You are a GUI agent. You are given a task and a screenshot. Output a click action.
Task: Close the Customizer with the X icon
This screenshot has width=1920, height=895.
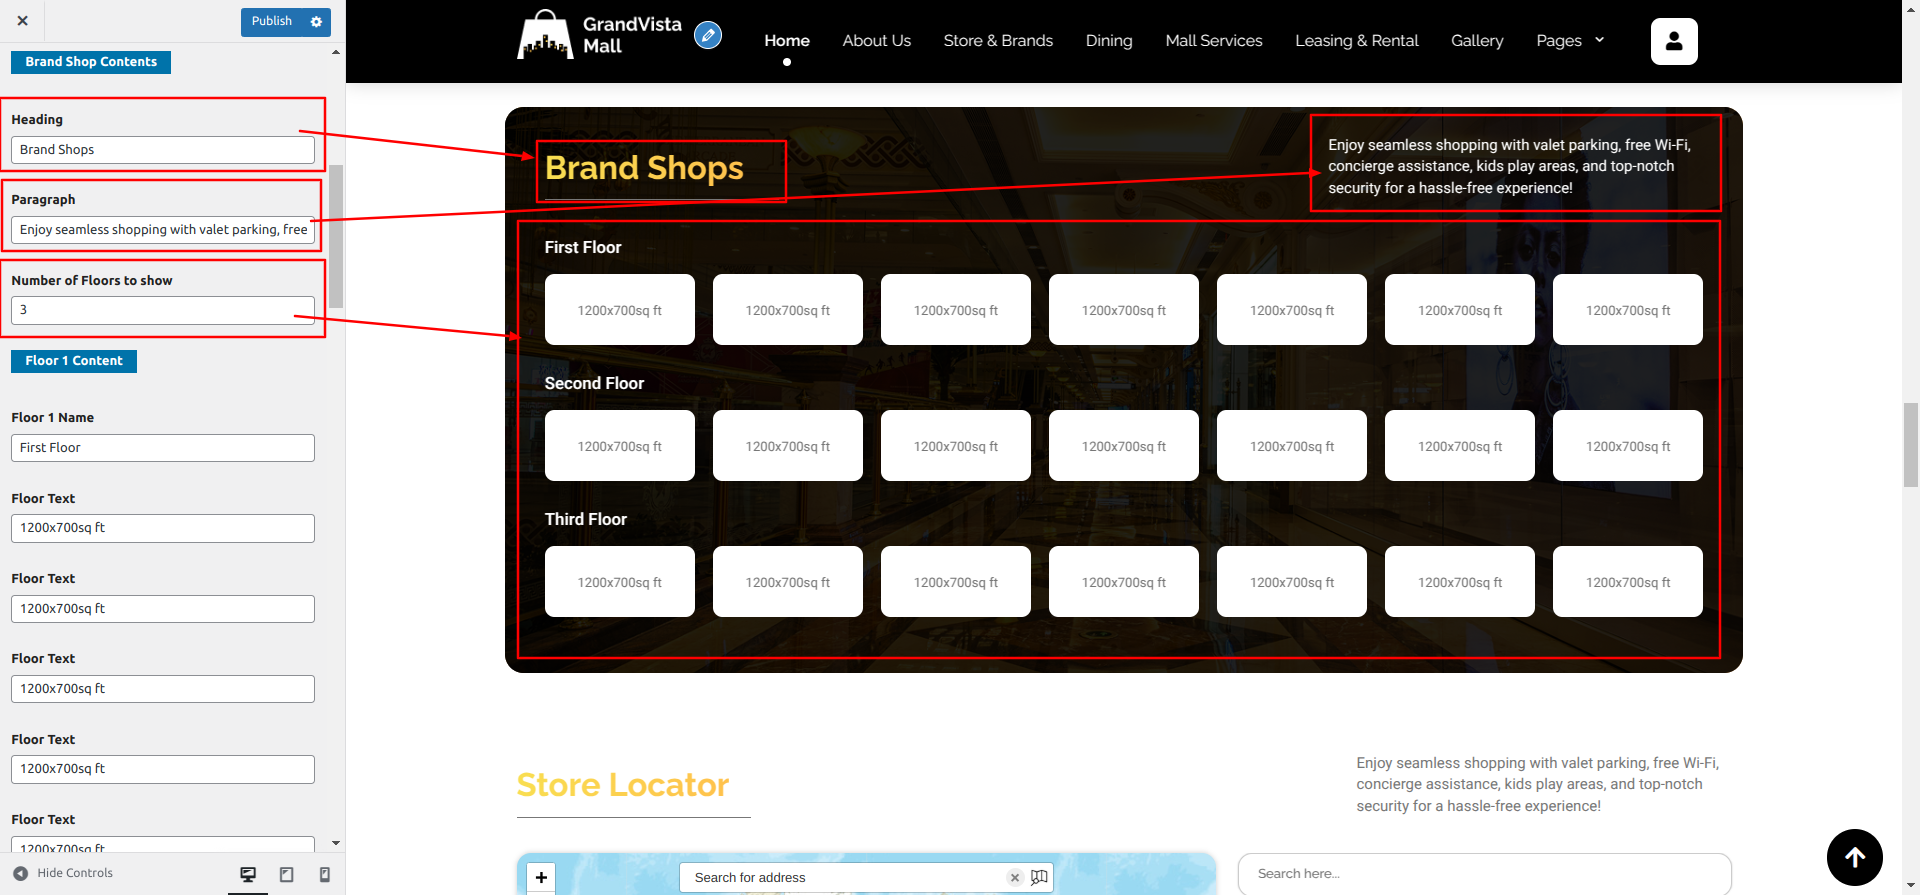point(22,21)
